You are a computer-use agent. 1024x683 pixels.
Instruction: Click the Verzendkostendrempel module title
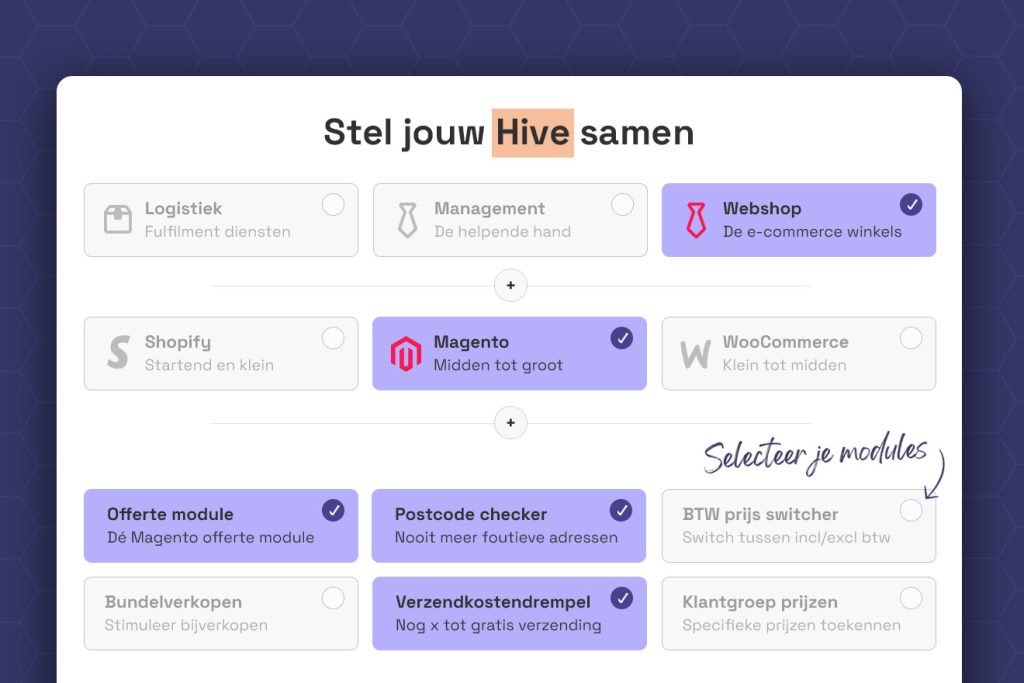(493, 602)
